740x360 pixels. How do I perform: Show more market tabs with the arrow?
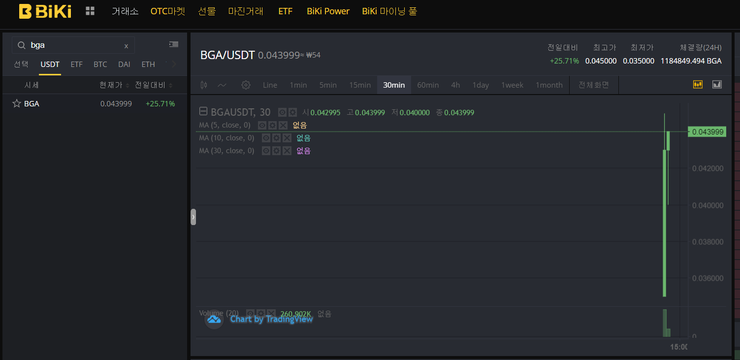click(174, 64)
